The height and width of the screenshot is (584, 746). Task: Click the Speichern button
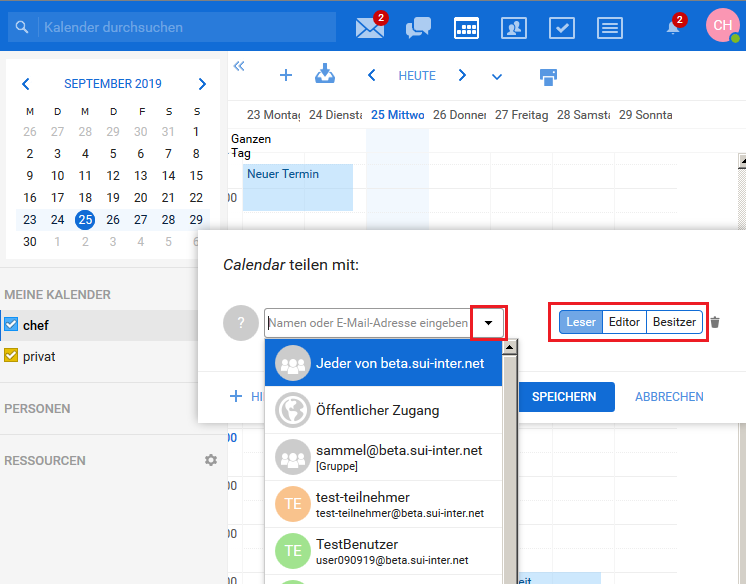tap(564, 397)
